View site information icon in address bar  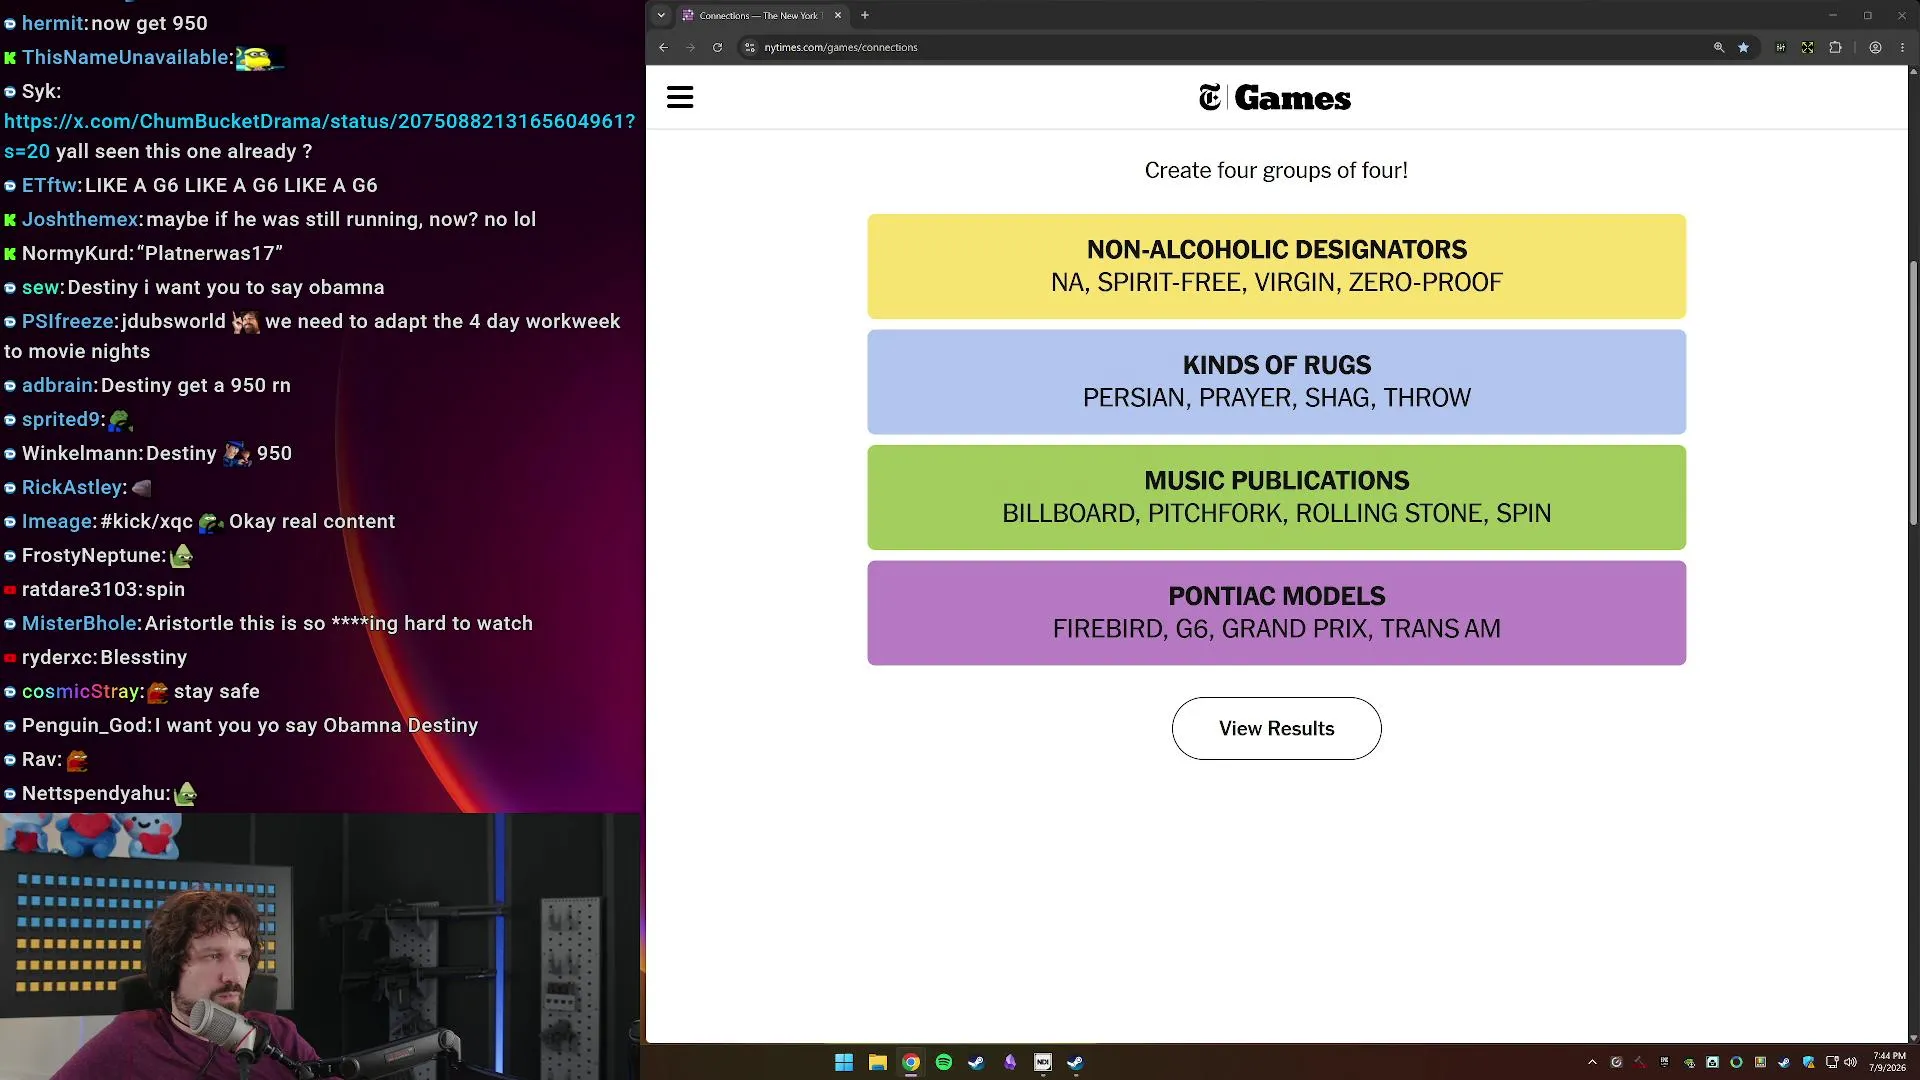(x=750, y=47)
